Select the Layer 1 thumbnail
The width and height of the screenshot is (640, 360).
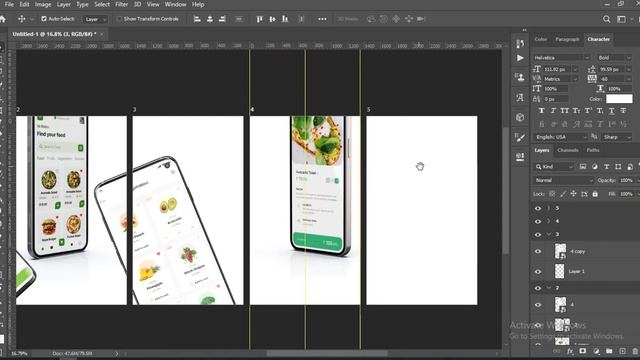tap(560, 271)
